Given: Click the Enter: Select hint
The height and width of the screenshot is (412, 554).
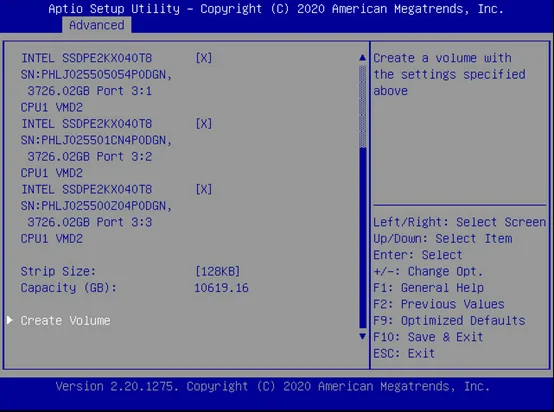Looking at the screenshot, I should pyautogui.click(x=418, y=255).
